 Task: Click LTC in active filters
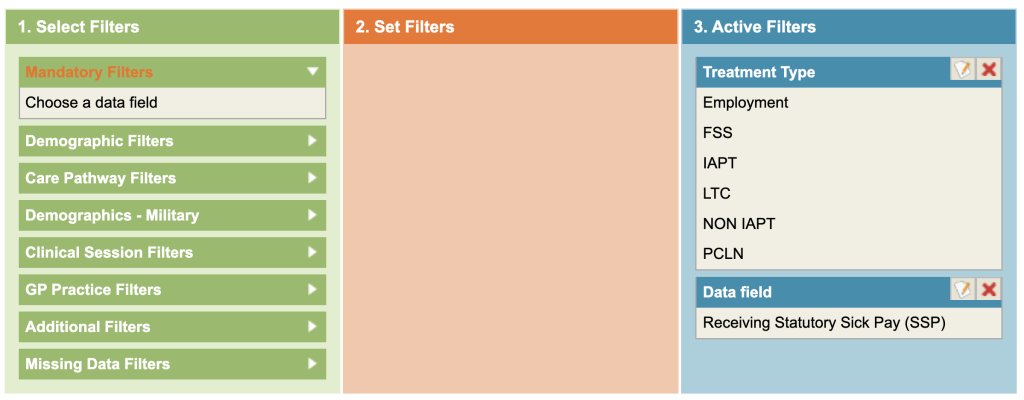click(718, 193)
